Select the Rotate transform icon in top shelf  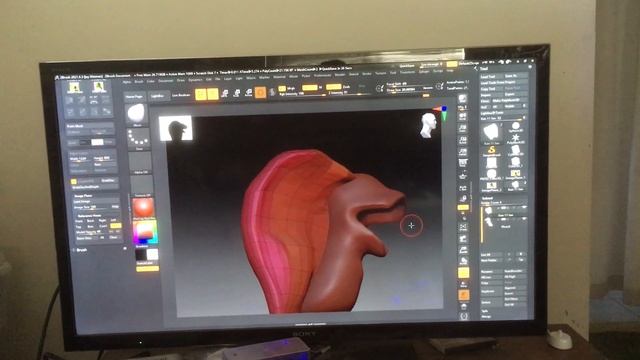click(248, 93)
